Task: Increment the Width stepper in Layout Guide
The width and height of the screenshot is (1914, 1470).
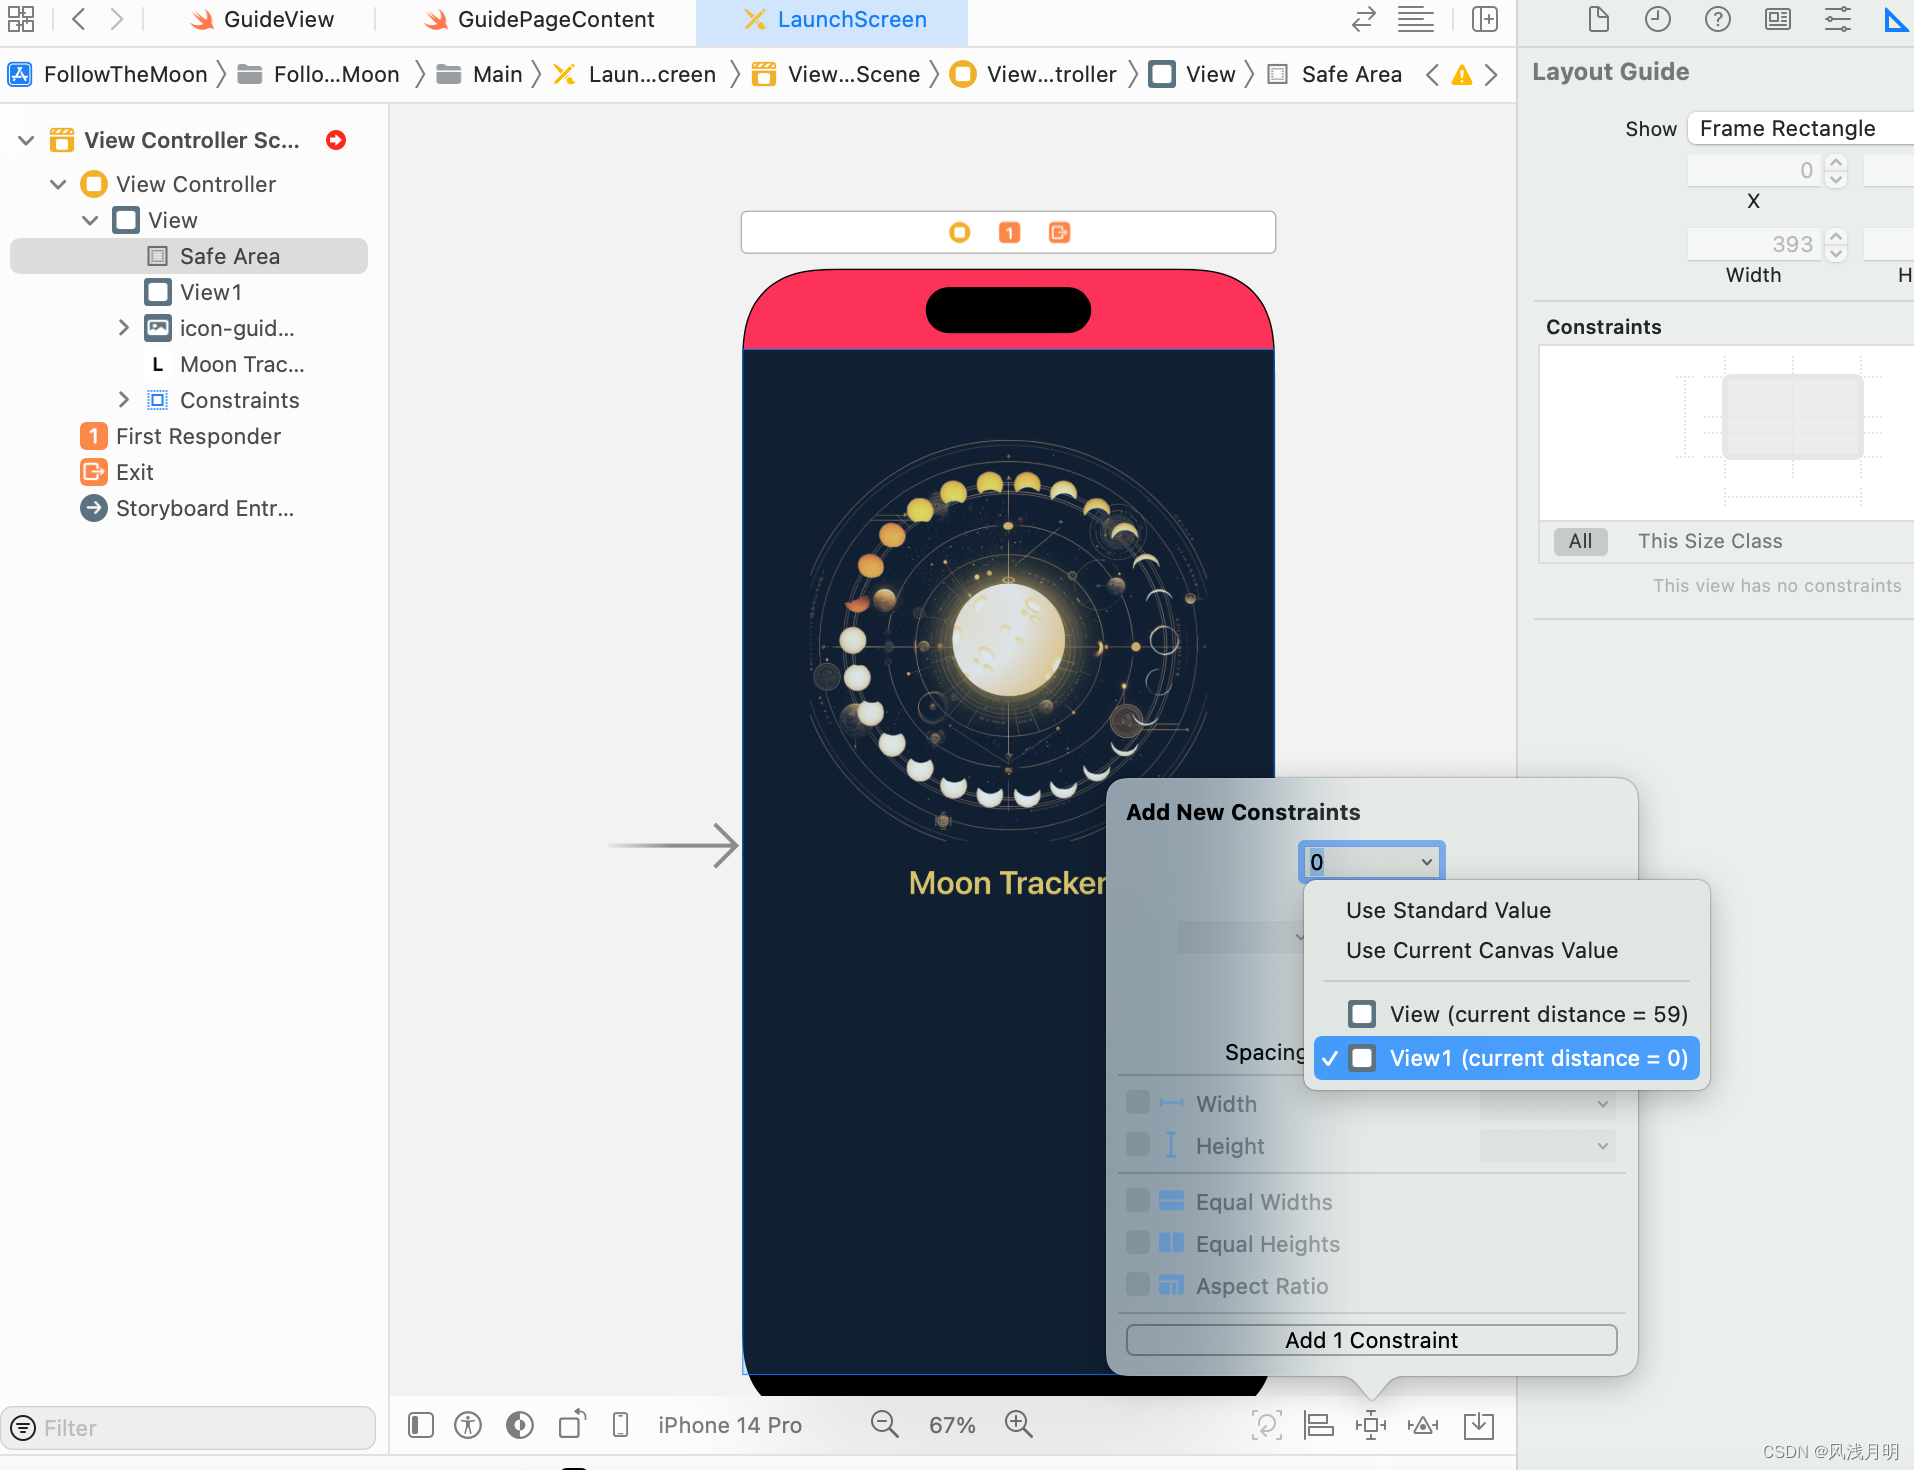Action: point(1836,237)
